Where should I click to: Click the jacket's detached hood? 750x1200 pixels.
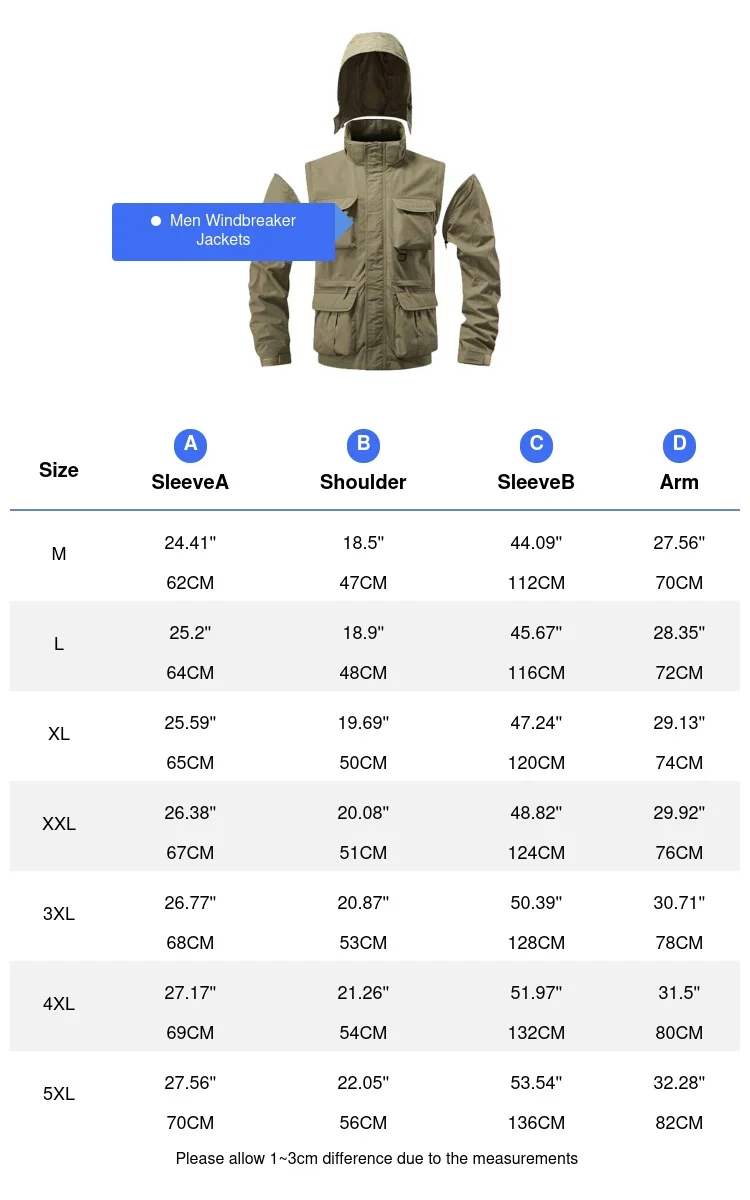click(372, 80)
